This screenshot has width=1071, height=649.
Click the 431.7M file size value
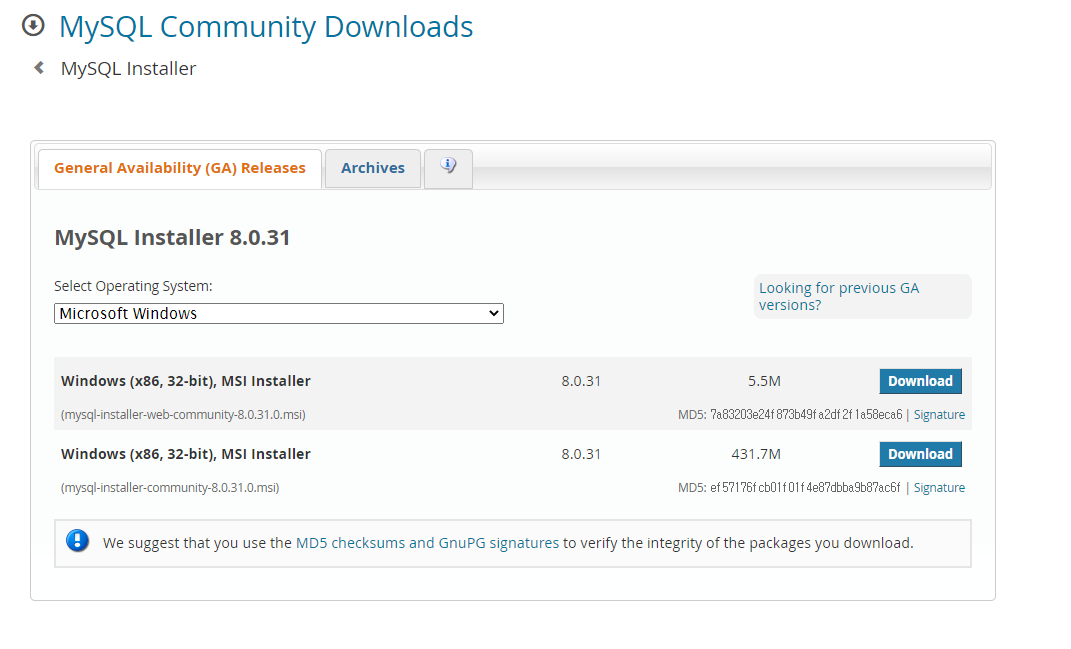(755, 454)
